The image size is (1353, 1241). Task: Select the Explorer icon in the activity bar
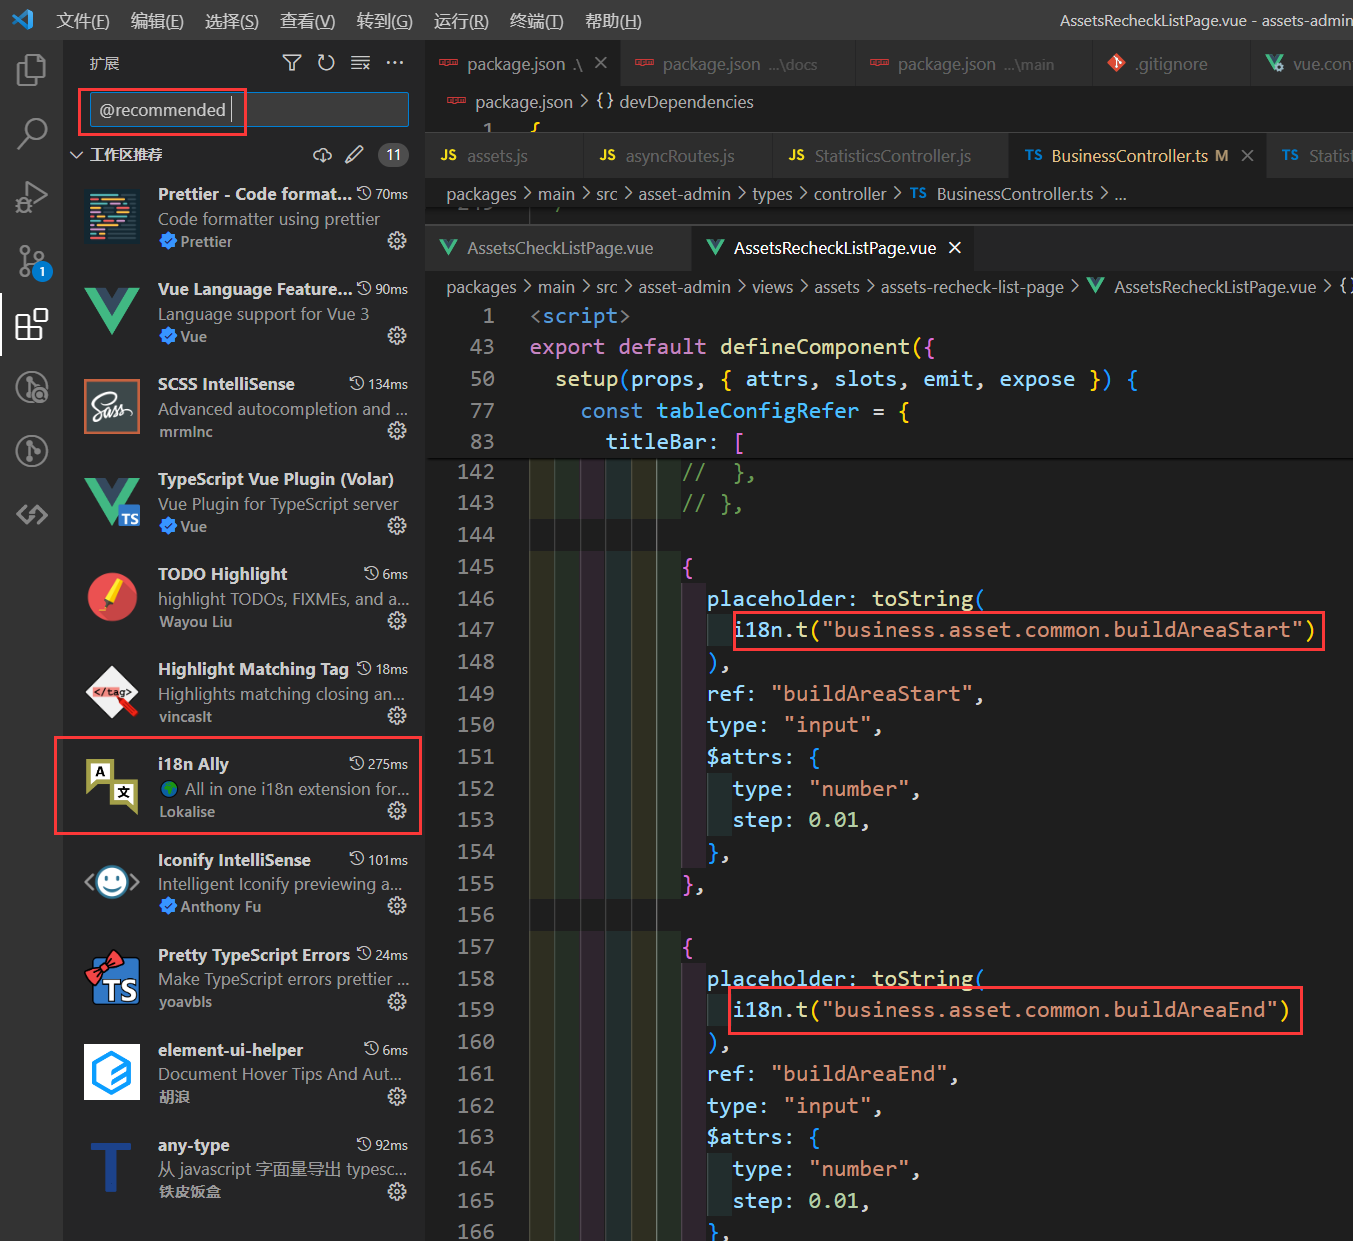(31, 69)
